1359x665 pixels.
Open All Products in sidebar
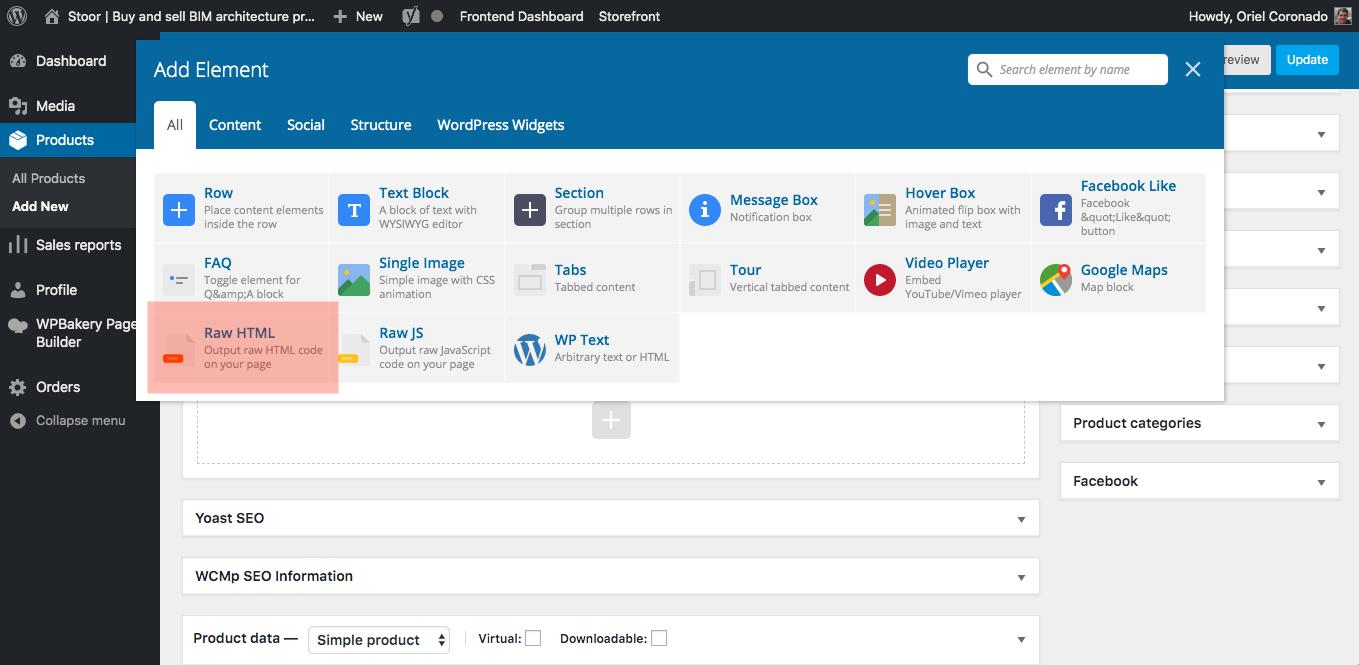(49, 178)
